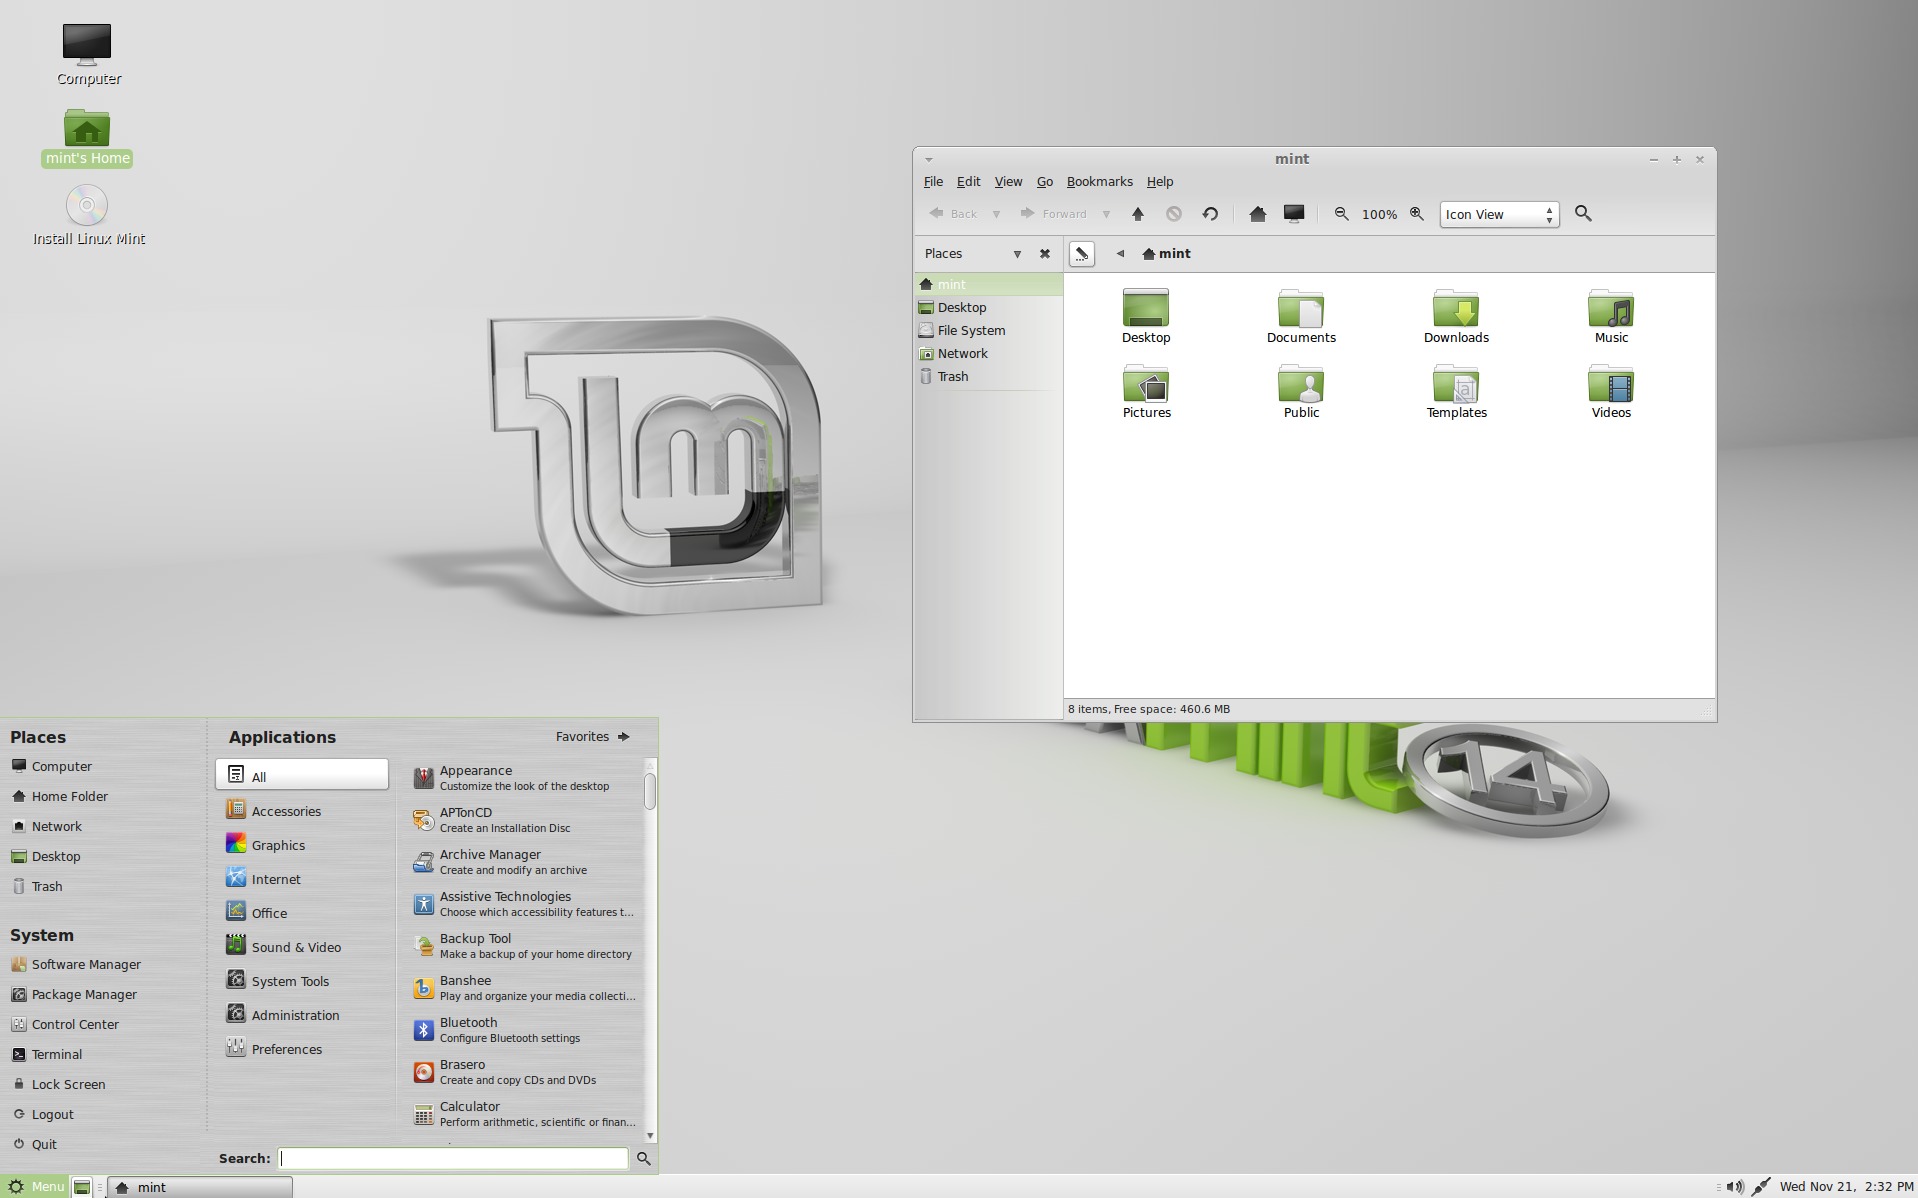This screenshot has height=1198, width=1918.
Task: Open the Edit menu in Caja
Action: [967, 181]
